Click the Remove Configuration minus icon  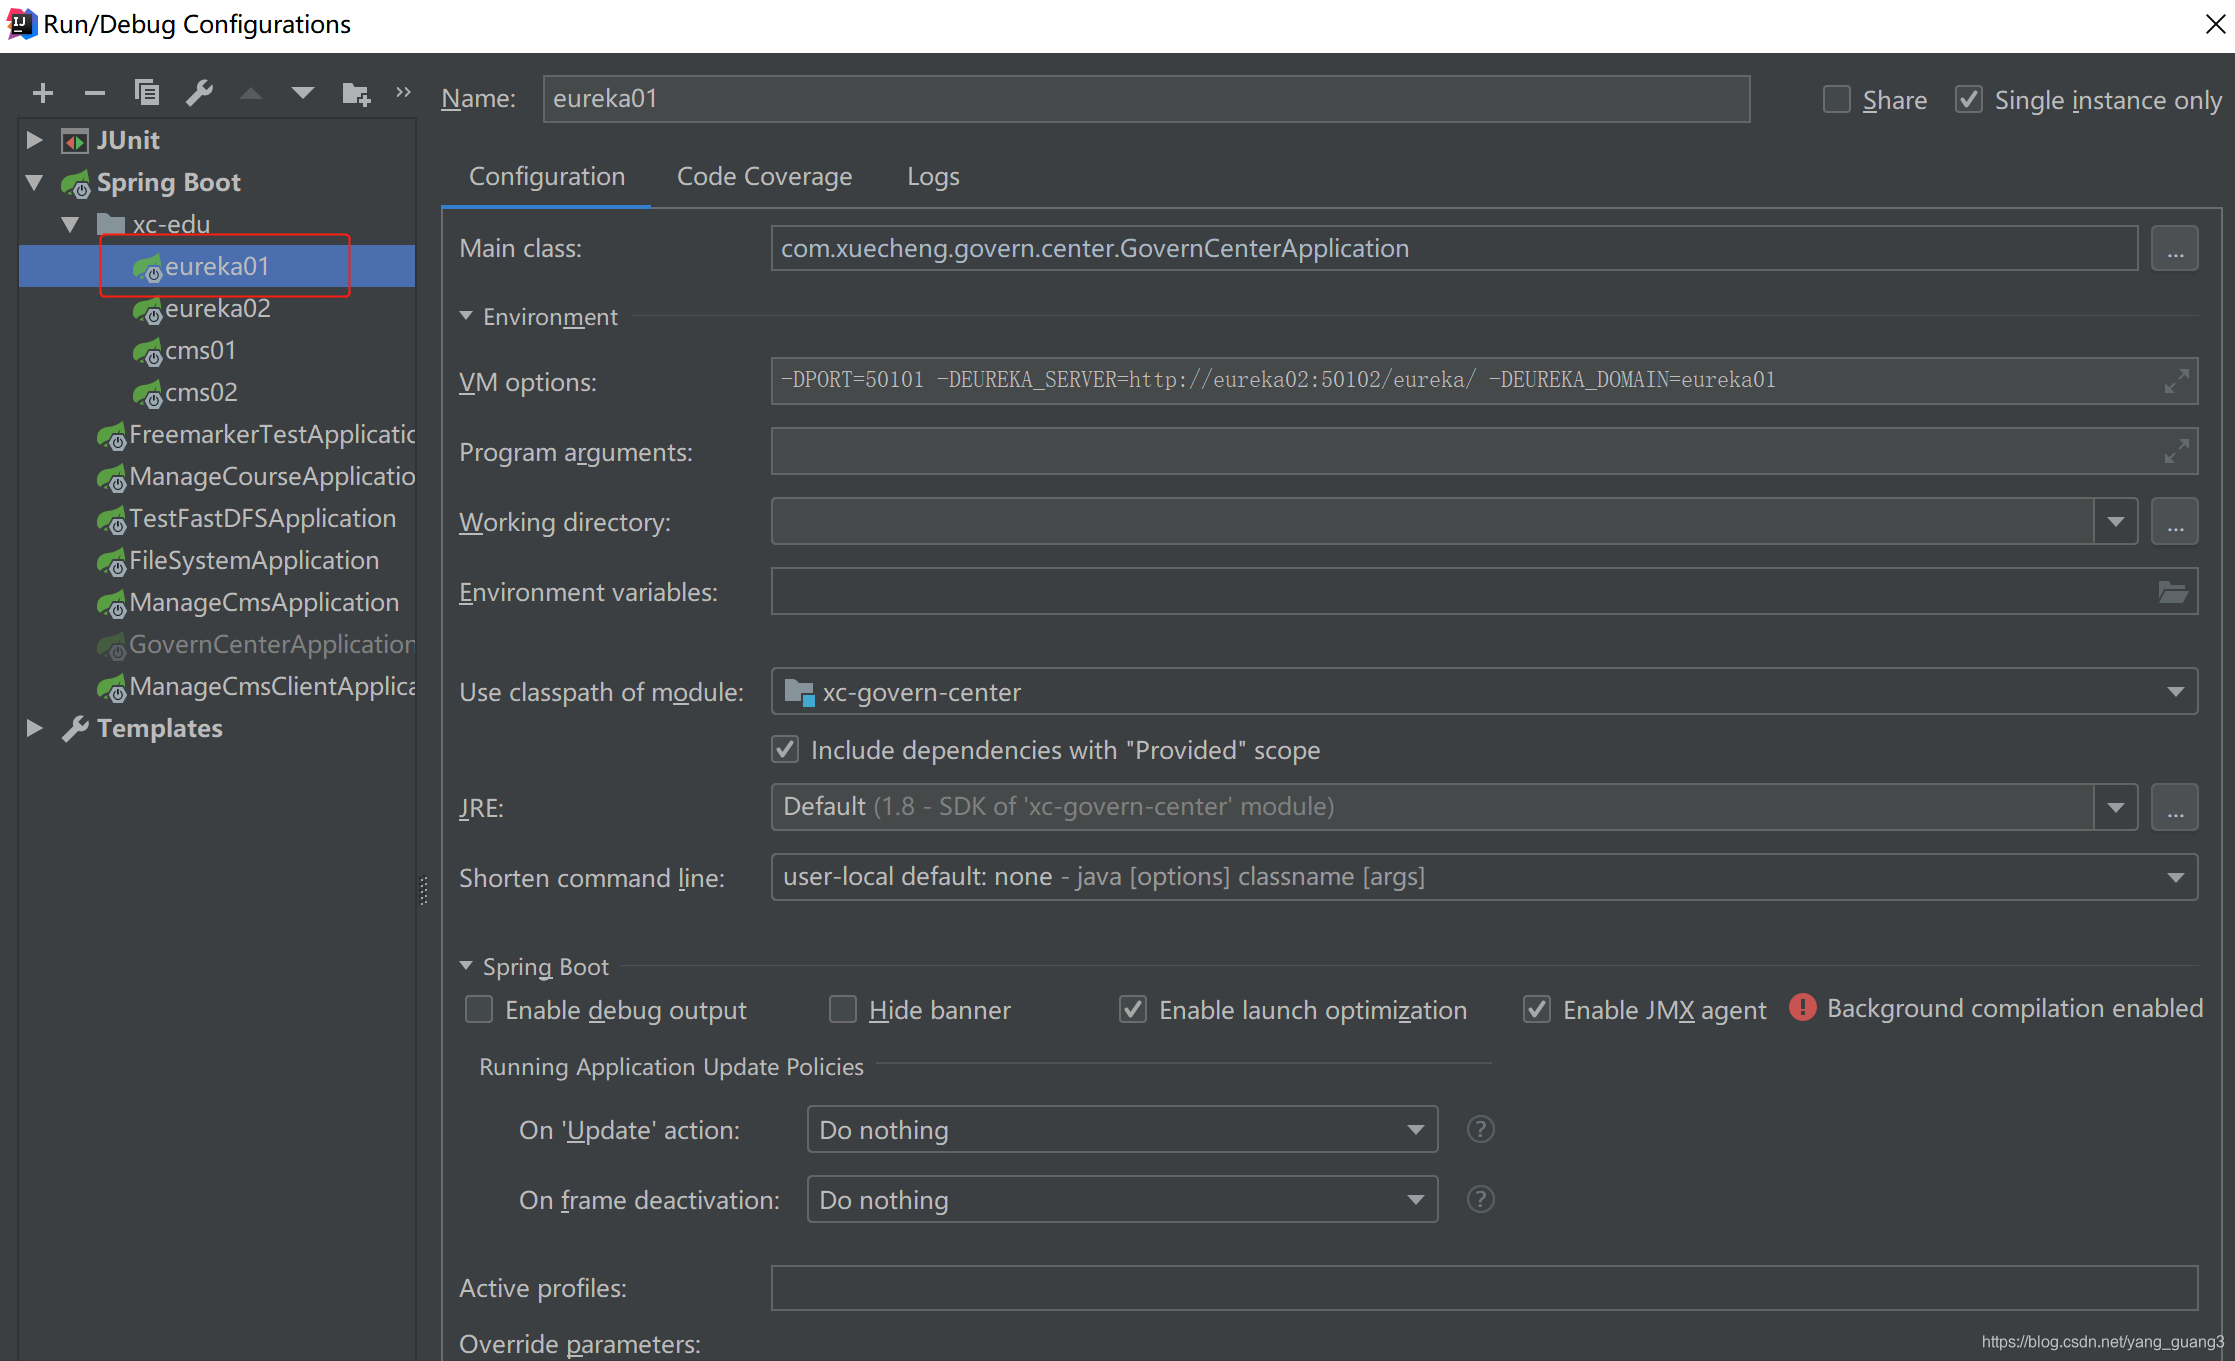click(x=95, y=94)
